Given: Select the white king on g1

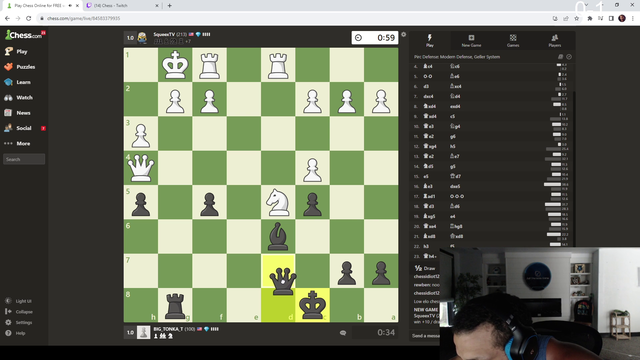Looking at the screenshot, I should (175, 65).
